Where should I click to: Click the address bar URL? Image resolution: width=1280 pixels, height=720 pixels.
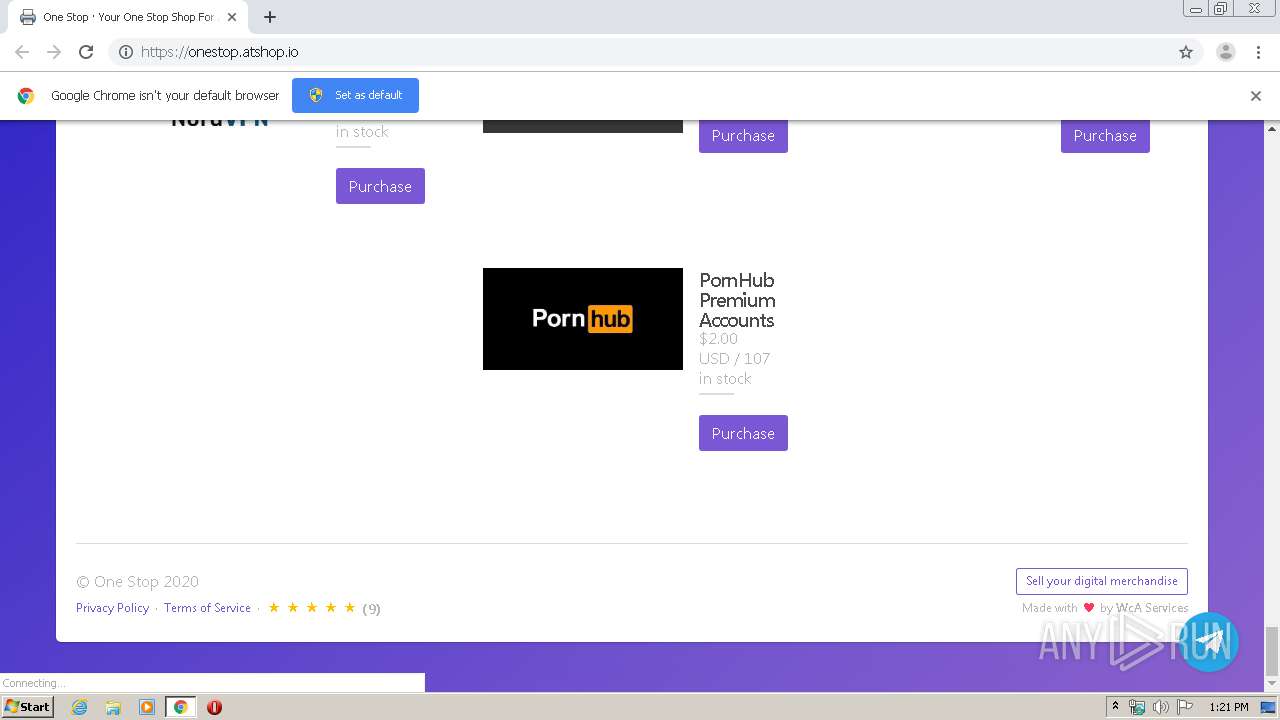219,52
